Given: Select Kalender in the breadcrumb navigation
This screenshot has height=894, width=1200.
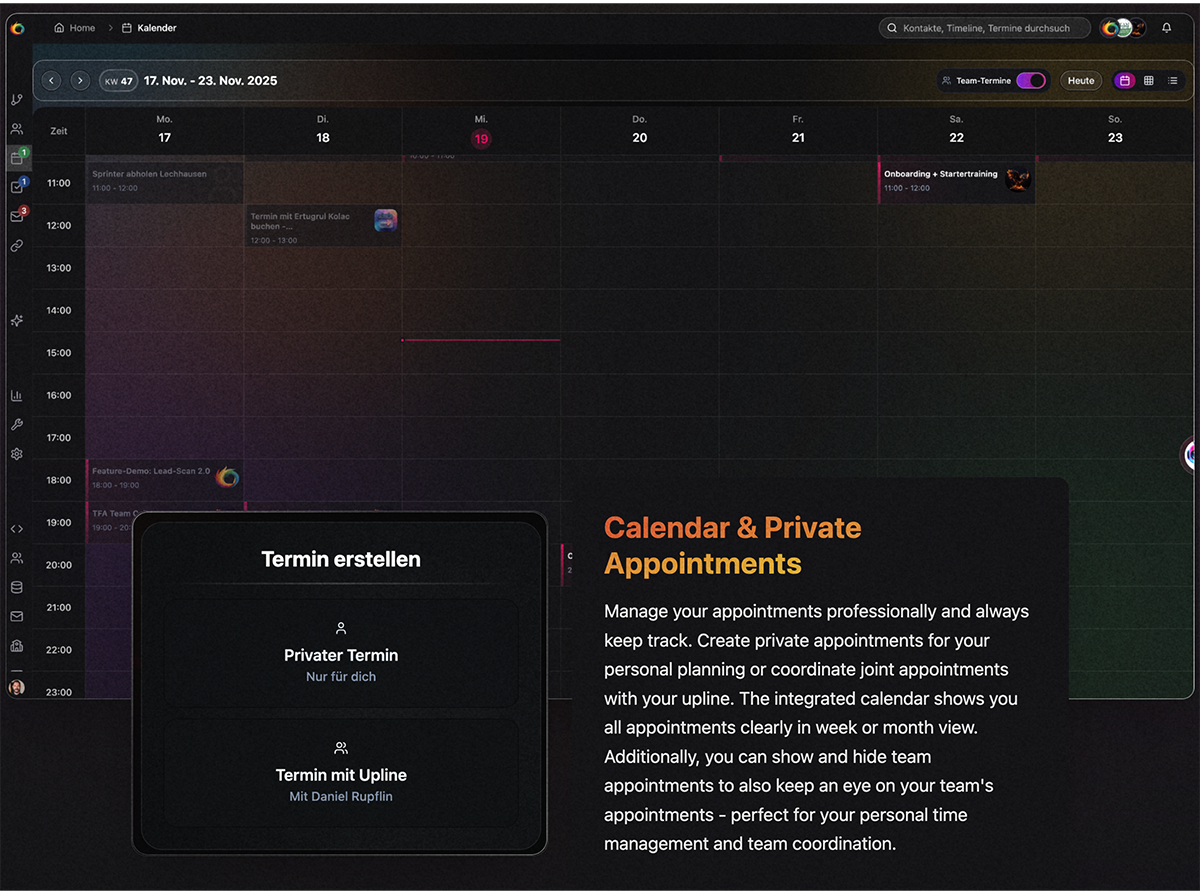Looking at the screenshot, I should 150,28.
